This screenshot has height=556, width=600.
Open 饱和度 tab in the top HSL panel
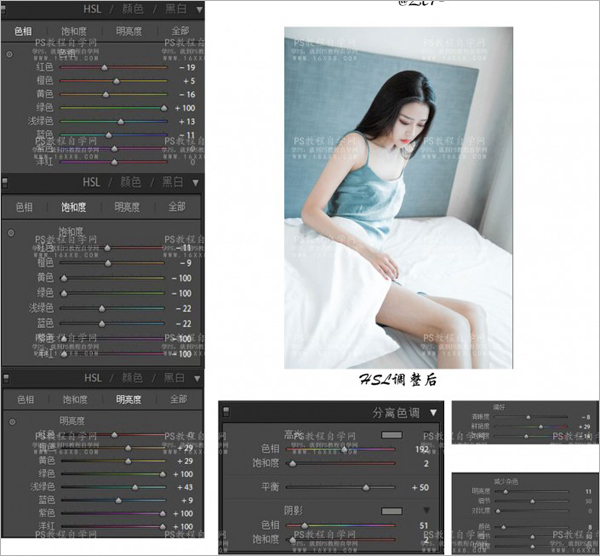(74, 31)
